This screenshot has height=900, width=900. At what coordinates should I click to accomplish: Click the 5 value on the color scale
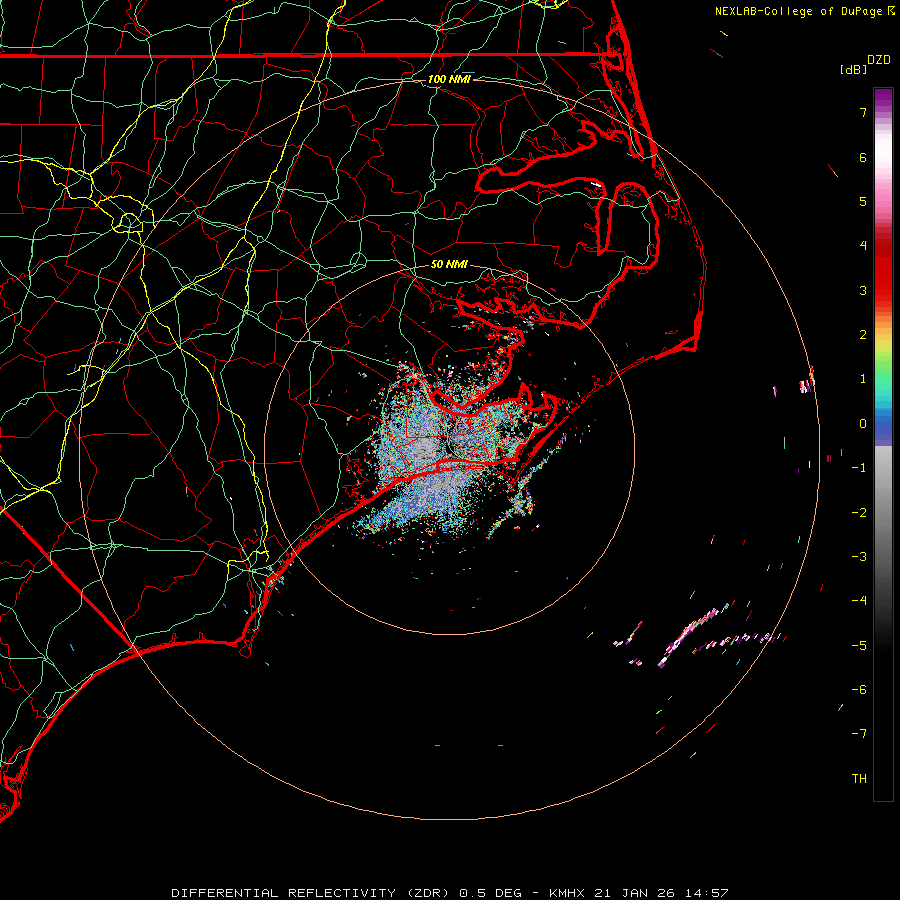coord(863,201)
